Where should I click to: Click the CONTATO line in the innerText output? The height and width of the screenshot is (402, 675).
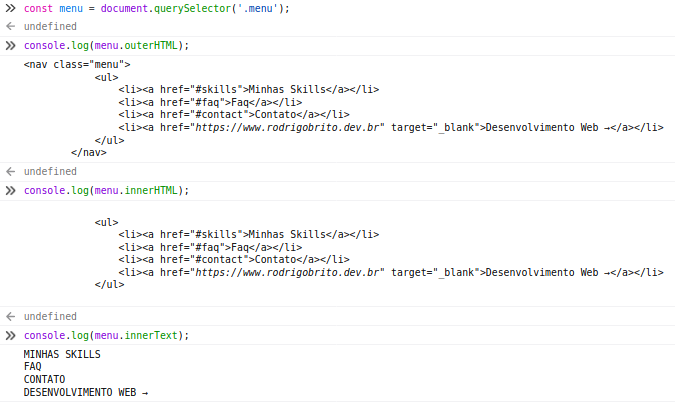click(x=44, y=380)
